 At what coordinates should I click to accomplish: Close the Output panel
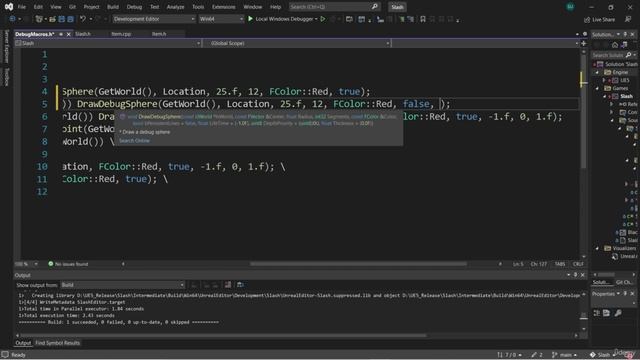click(x=583, y=275)
